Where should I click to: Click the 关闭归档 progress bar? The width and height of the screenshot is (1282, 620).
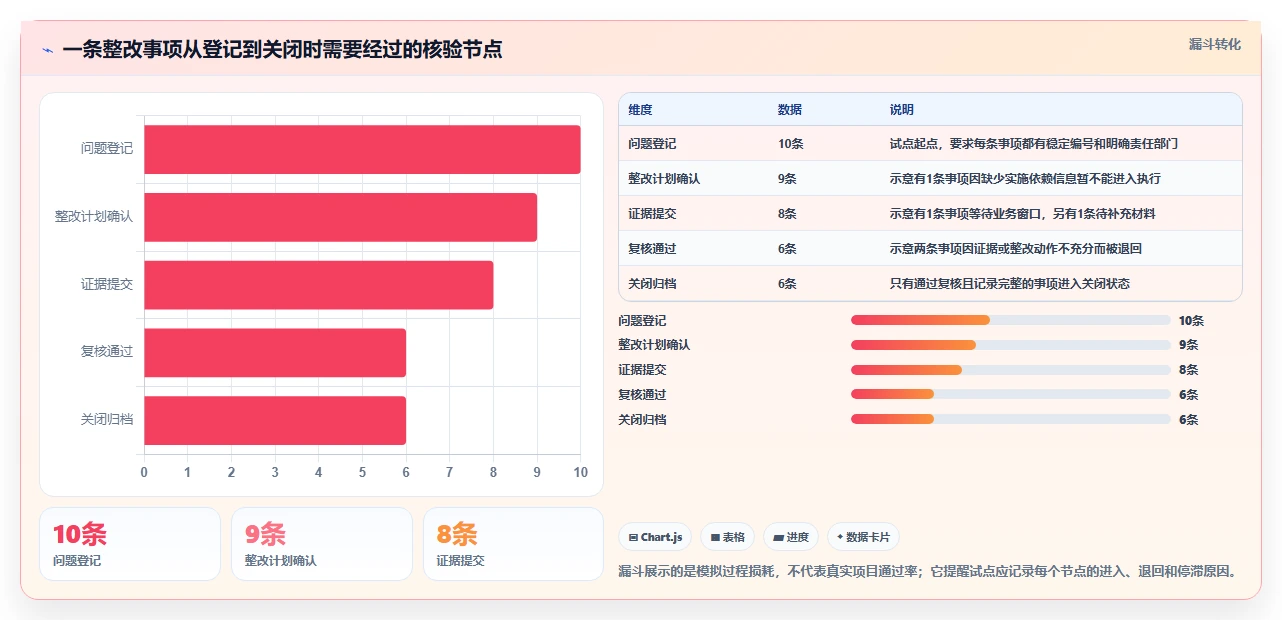(x=1010, y=419)
